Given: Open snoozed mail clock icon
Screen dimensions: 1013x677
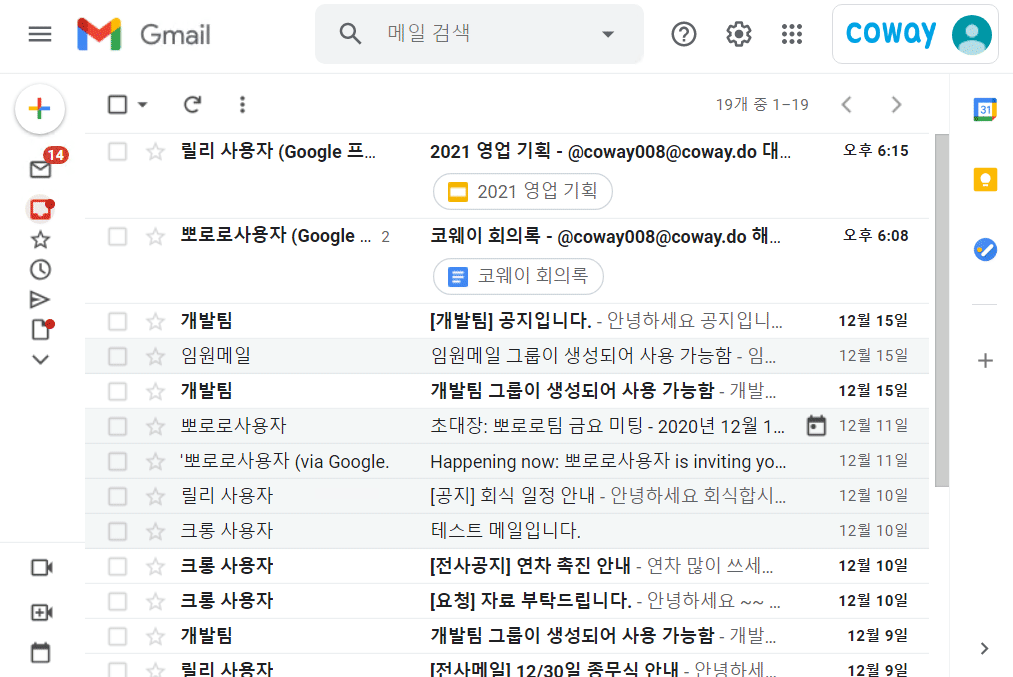Looking at the screenshot, I should [x=40, y=269].
